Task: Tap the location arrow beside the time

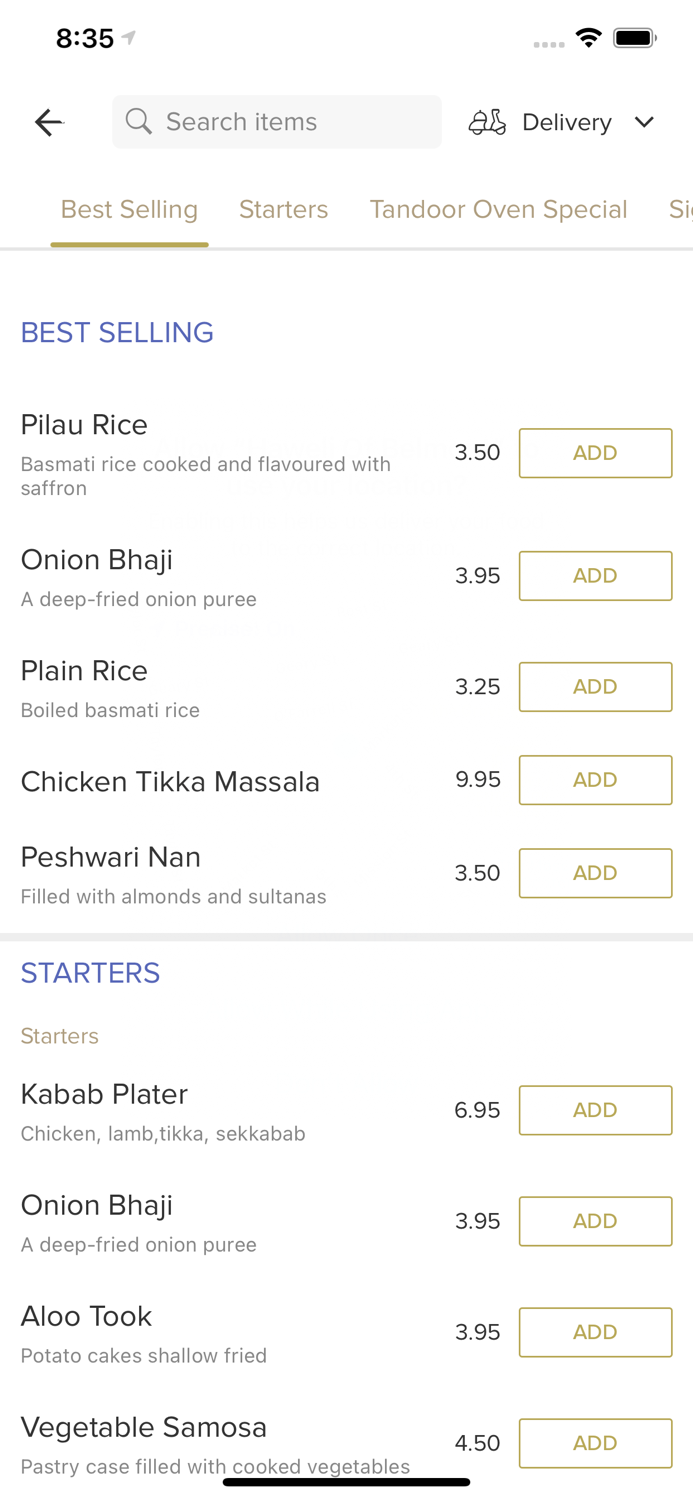Action: pyautogui.click(x=129, y=38)
